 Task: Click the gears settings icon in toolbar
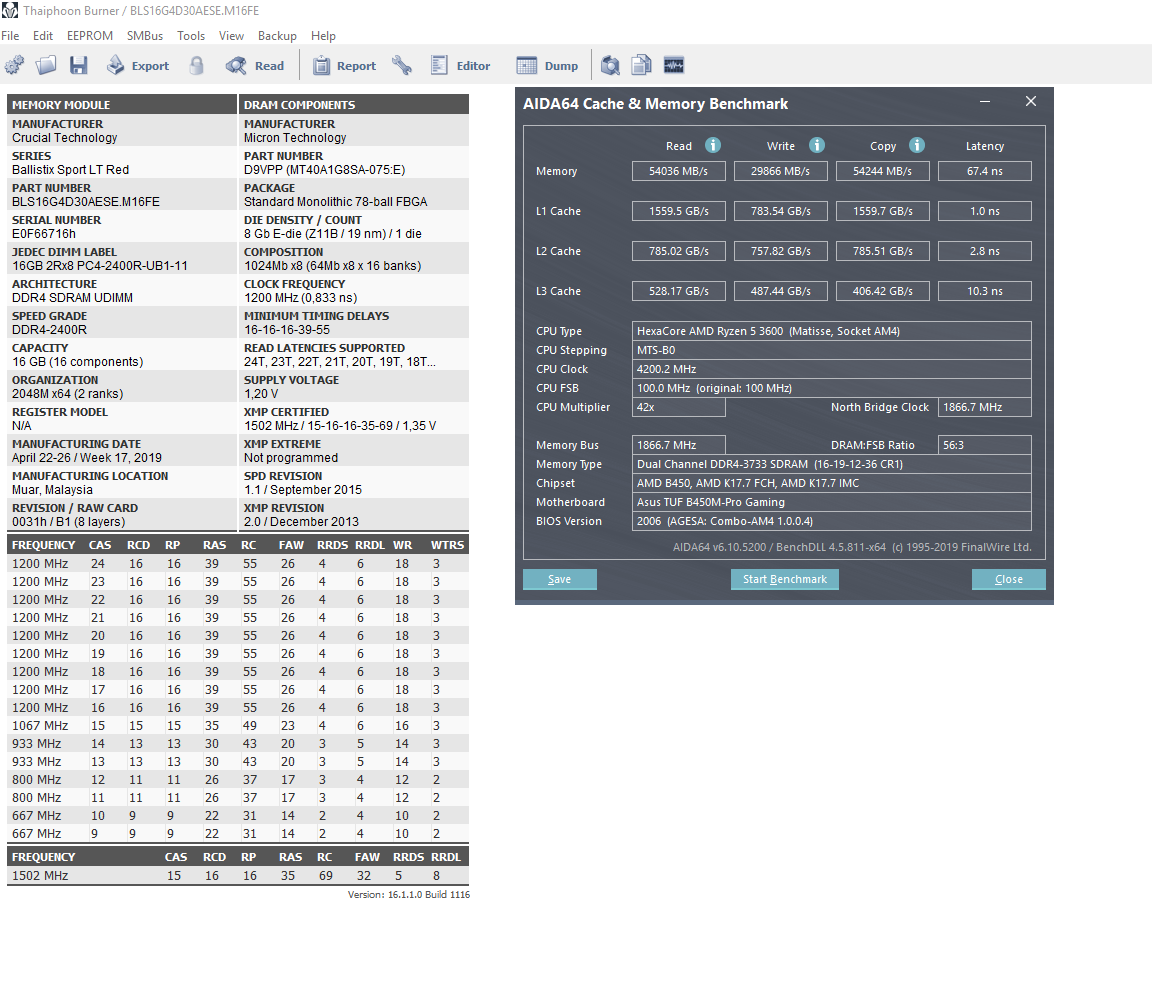14,65
